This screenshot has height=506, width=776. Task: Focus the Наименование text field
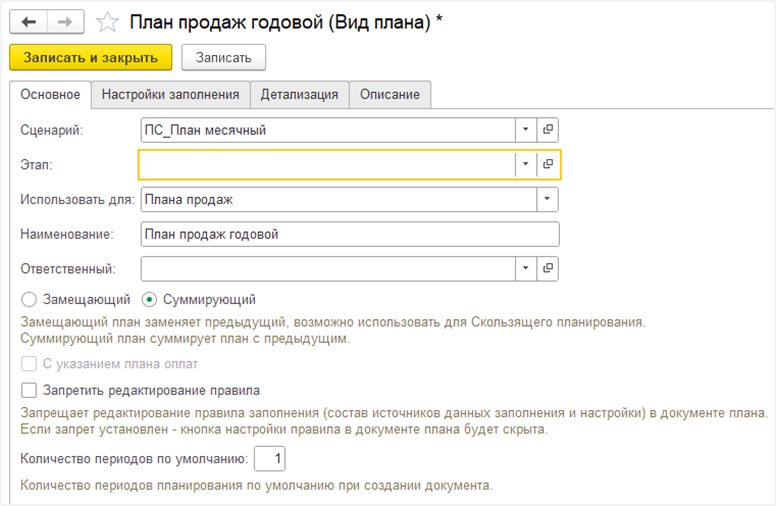pyautogui.click(x=350, y=234)
